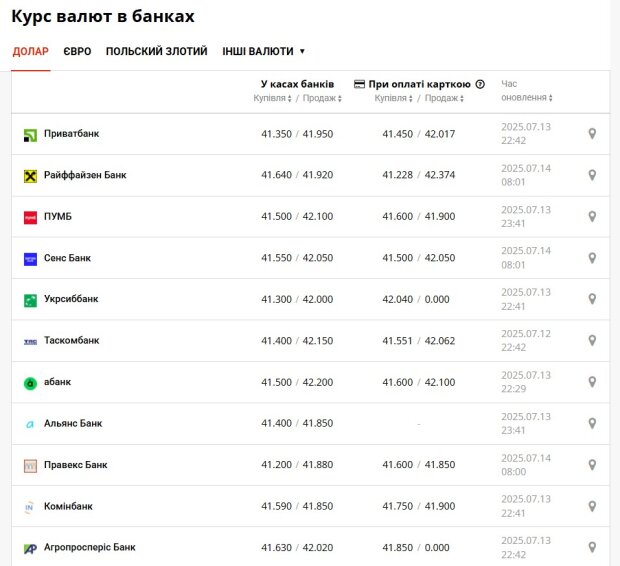Viewport: 620px width, 566px height.
Task: Open the Агропросперіс Банк link
Action: pos(90,547)
